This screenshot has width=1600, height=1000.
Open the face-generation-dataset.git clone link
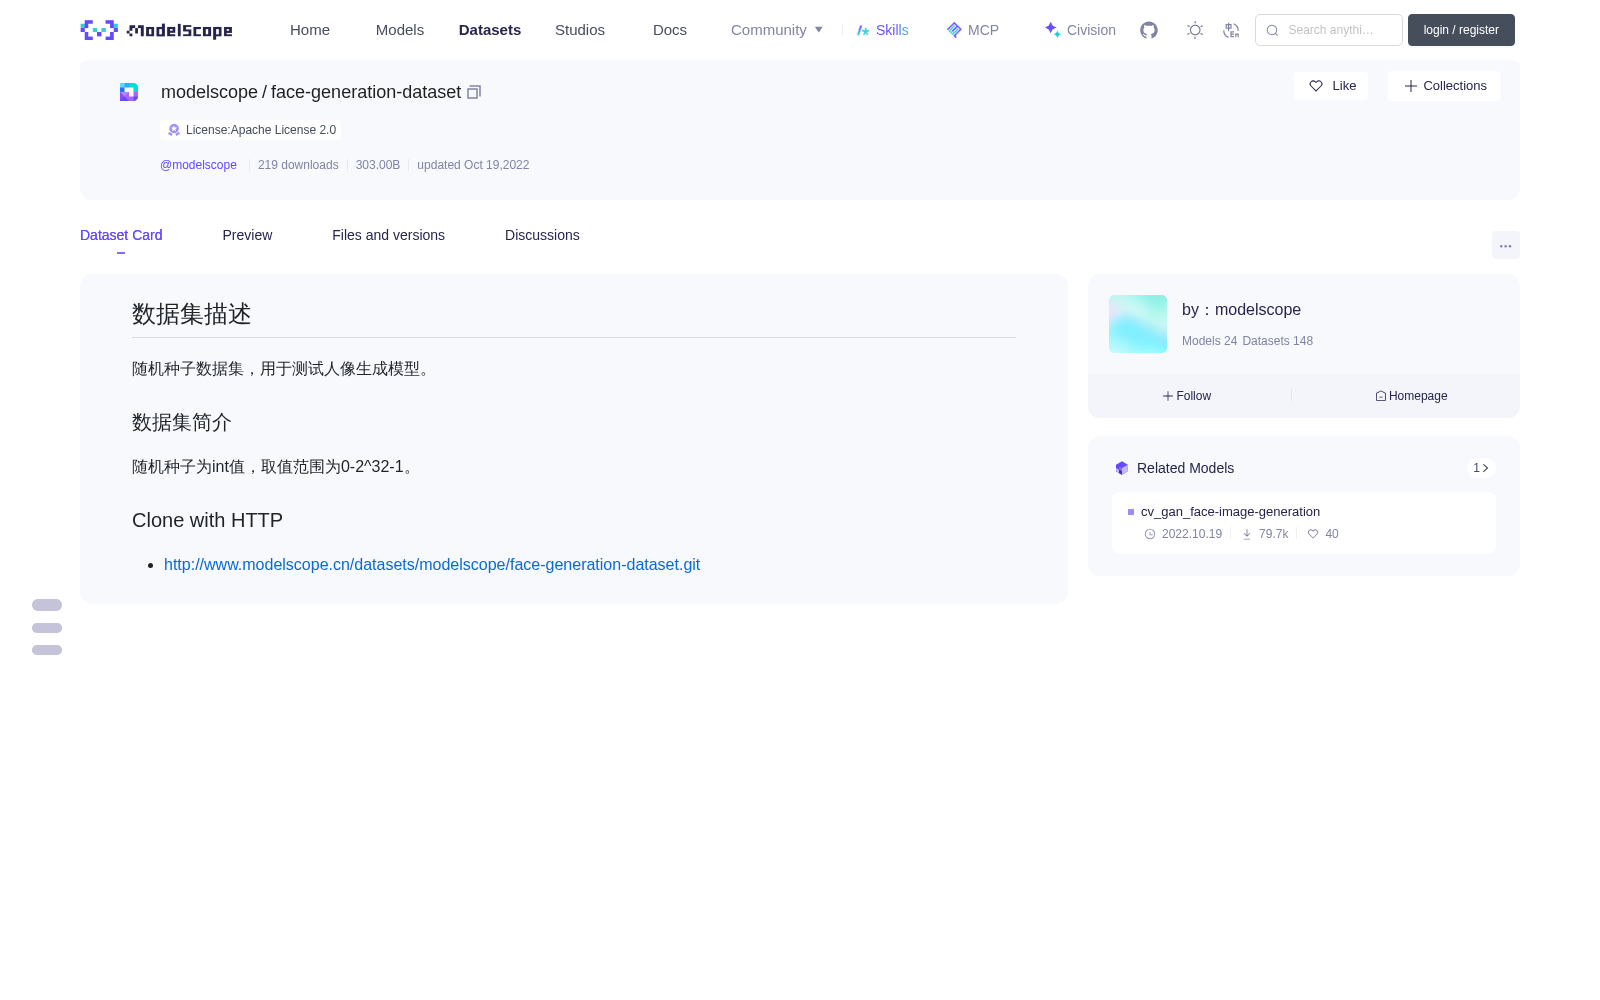point(432,565)
